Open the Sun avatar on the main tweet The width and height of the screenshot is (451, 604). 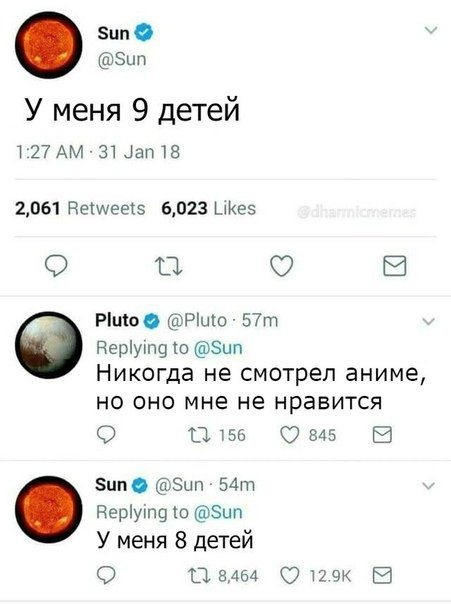click(49, 45)
